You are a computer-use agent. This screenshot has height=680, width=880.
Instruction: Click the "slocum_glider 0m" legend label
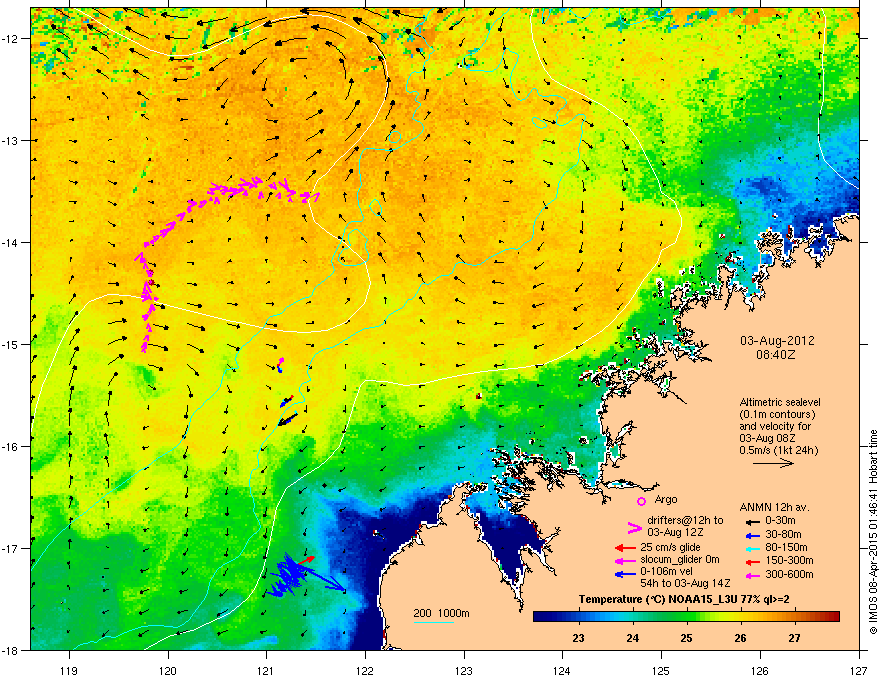(680, 560)
